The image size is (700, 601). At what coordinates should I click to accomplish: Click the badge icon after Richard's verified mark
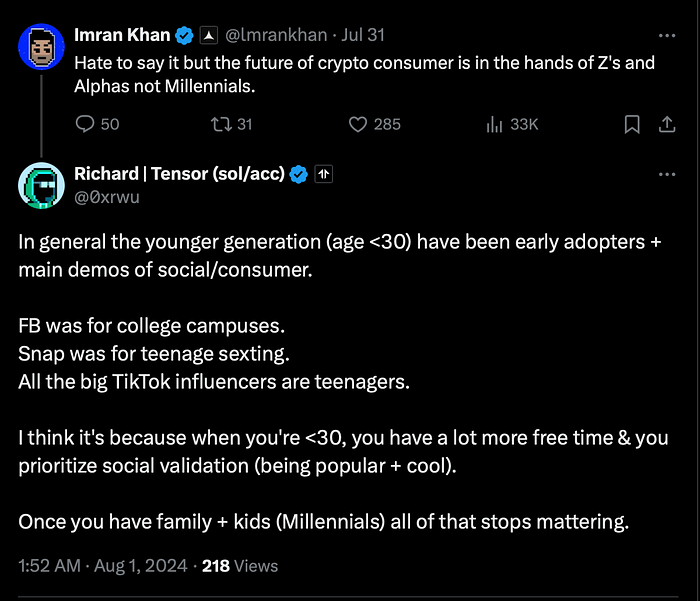[323, 174]
